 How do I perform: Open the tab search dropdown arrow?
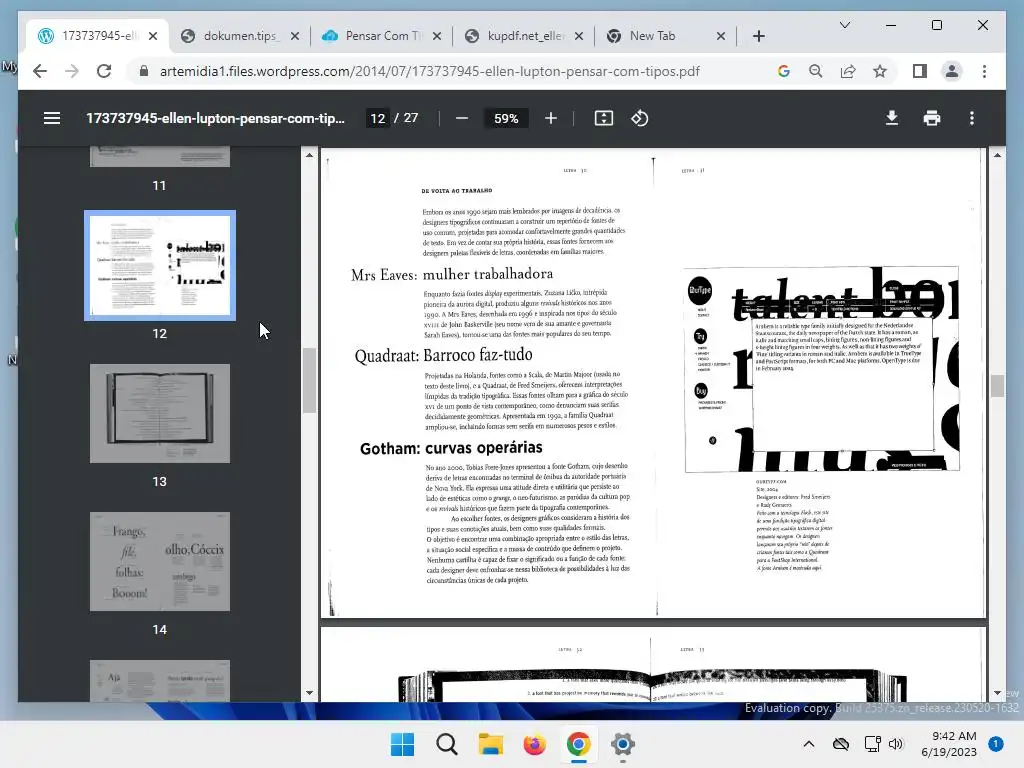(844, 25)
